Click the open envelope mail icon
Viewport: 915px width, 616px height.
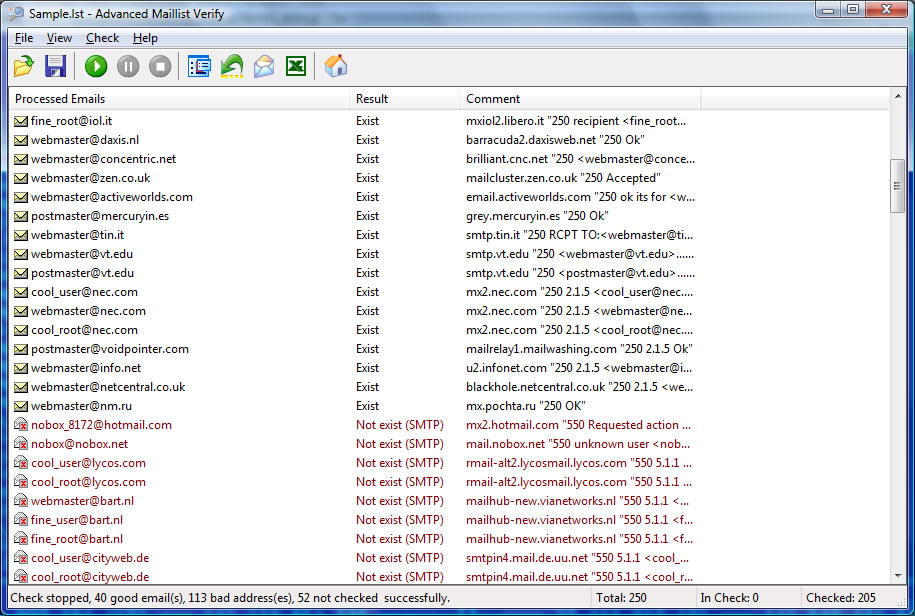pyautogui.click(x=264, y=67)
